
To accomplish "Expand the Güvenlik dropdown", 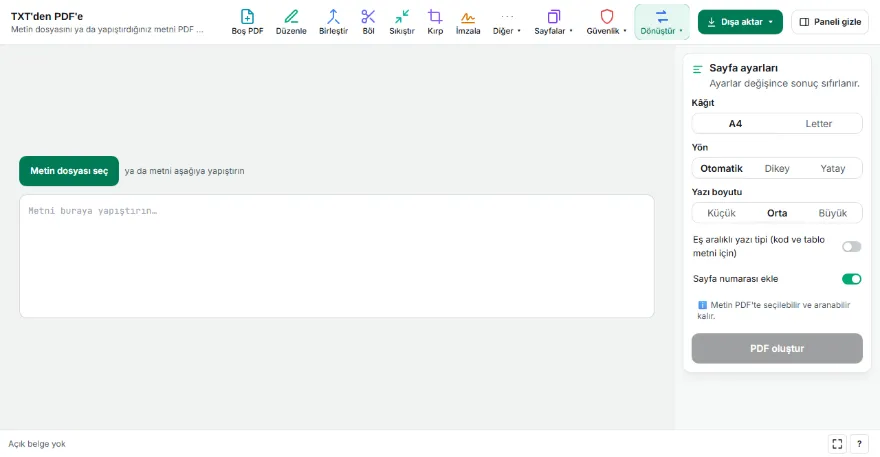I will click(607, 22).
